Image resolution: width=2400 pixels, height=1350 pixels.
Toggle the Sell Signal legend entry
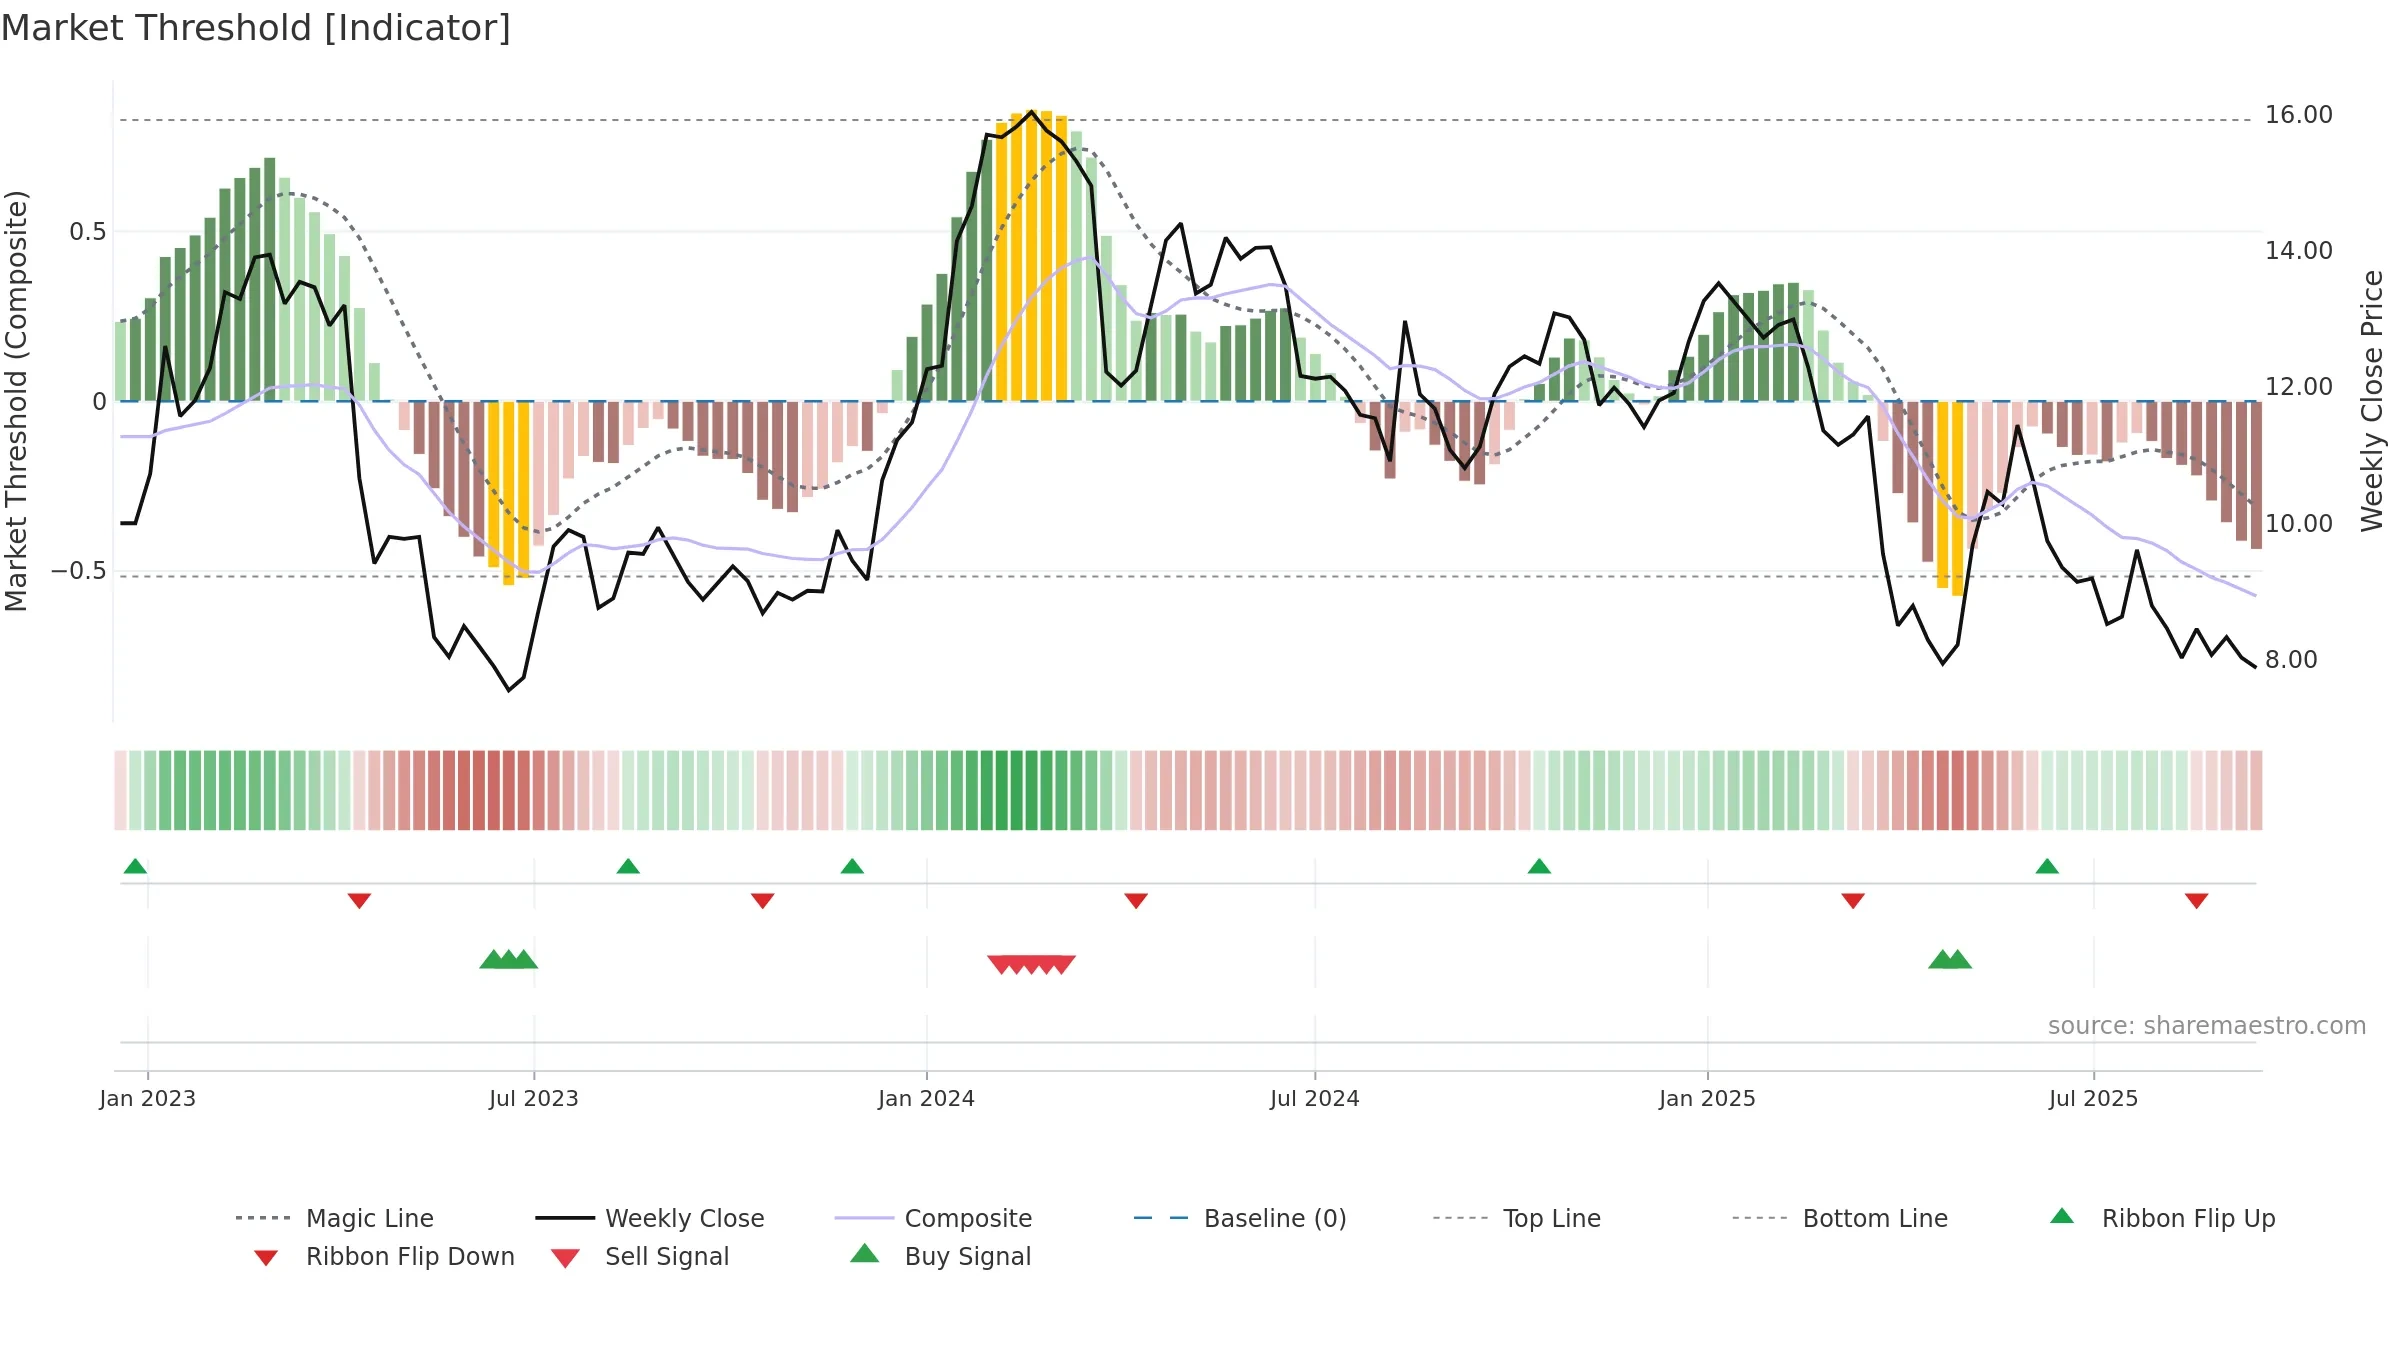coord(640,1256)
